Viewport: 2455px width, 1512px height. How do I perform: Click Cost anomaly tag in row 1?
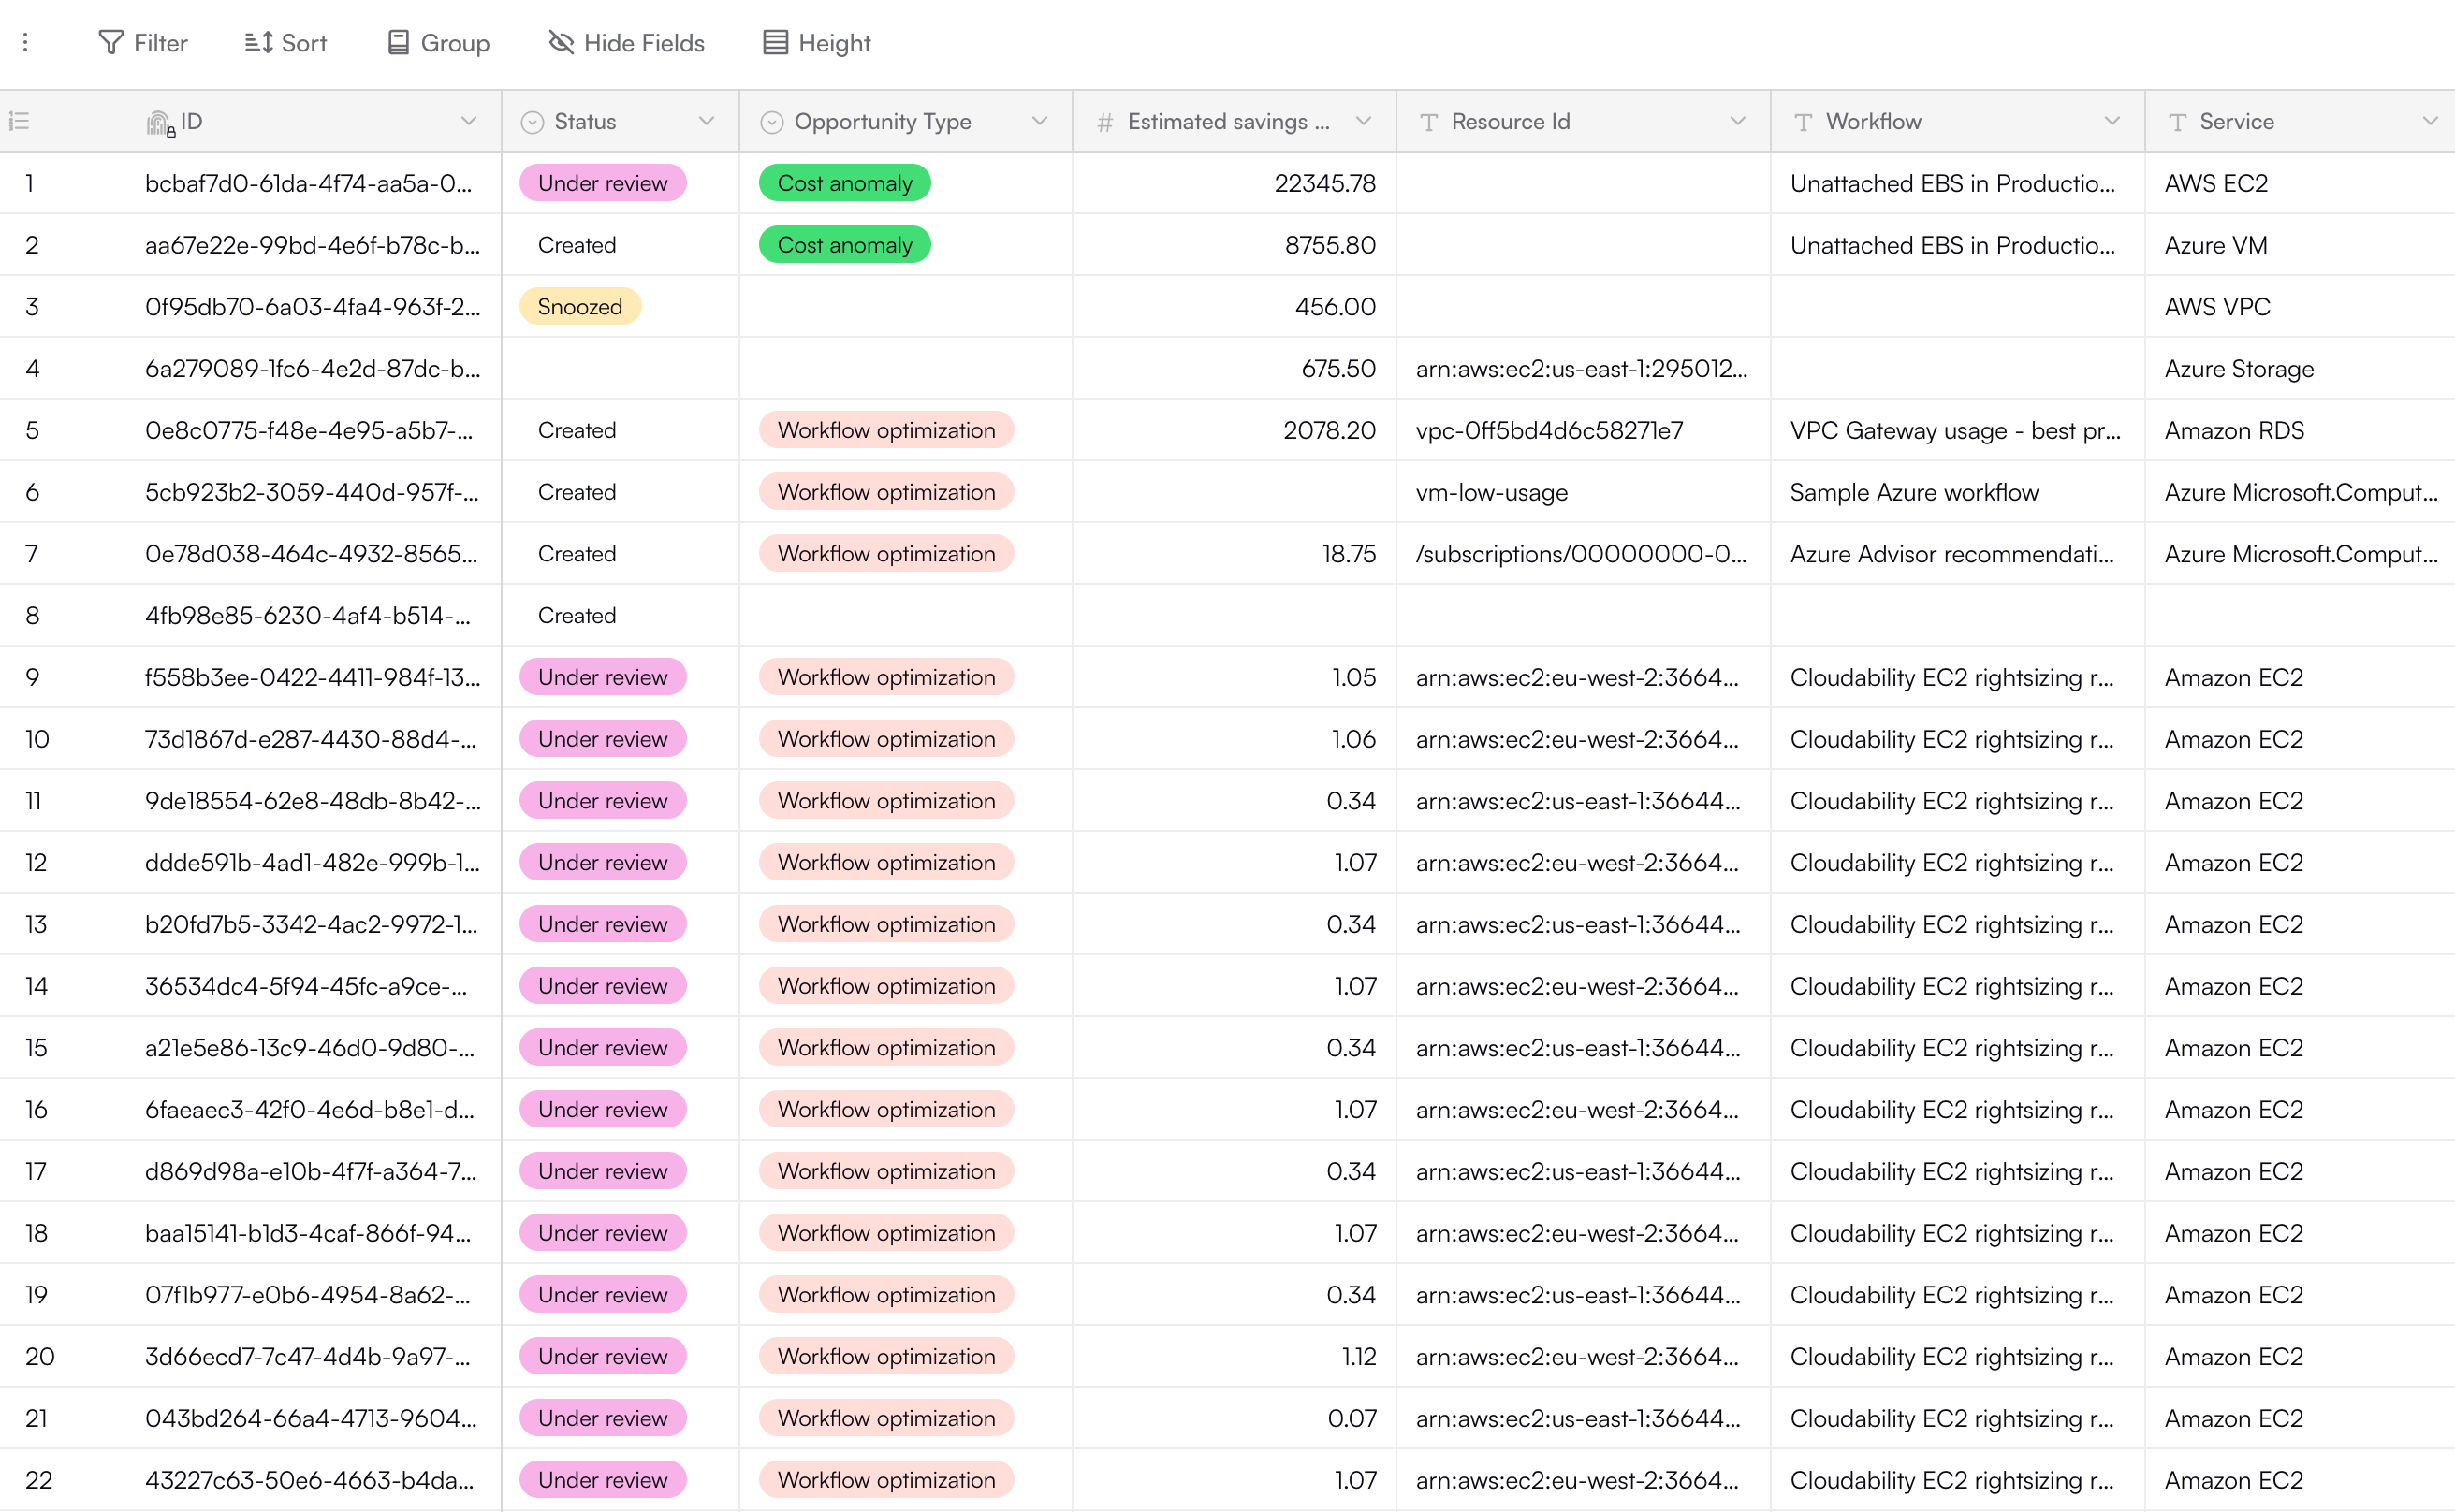tap(845, 184)
